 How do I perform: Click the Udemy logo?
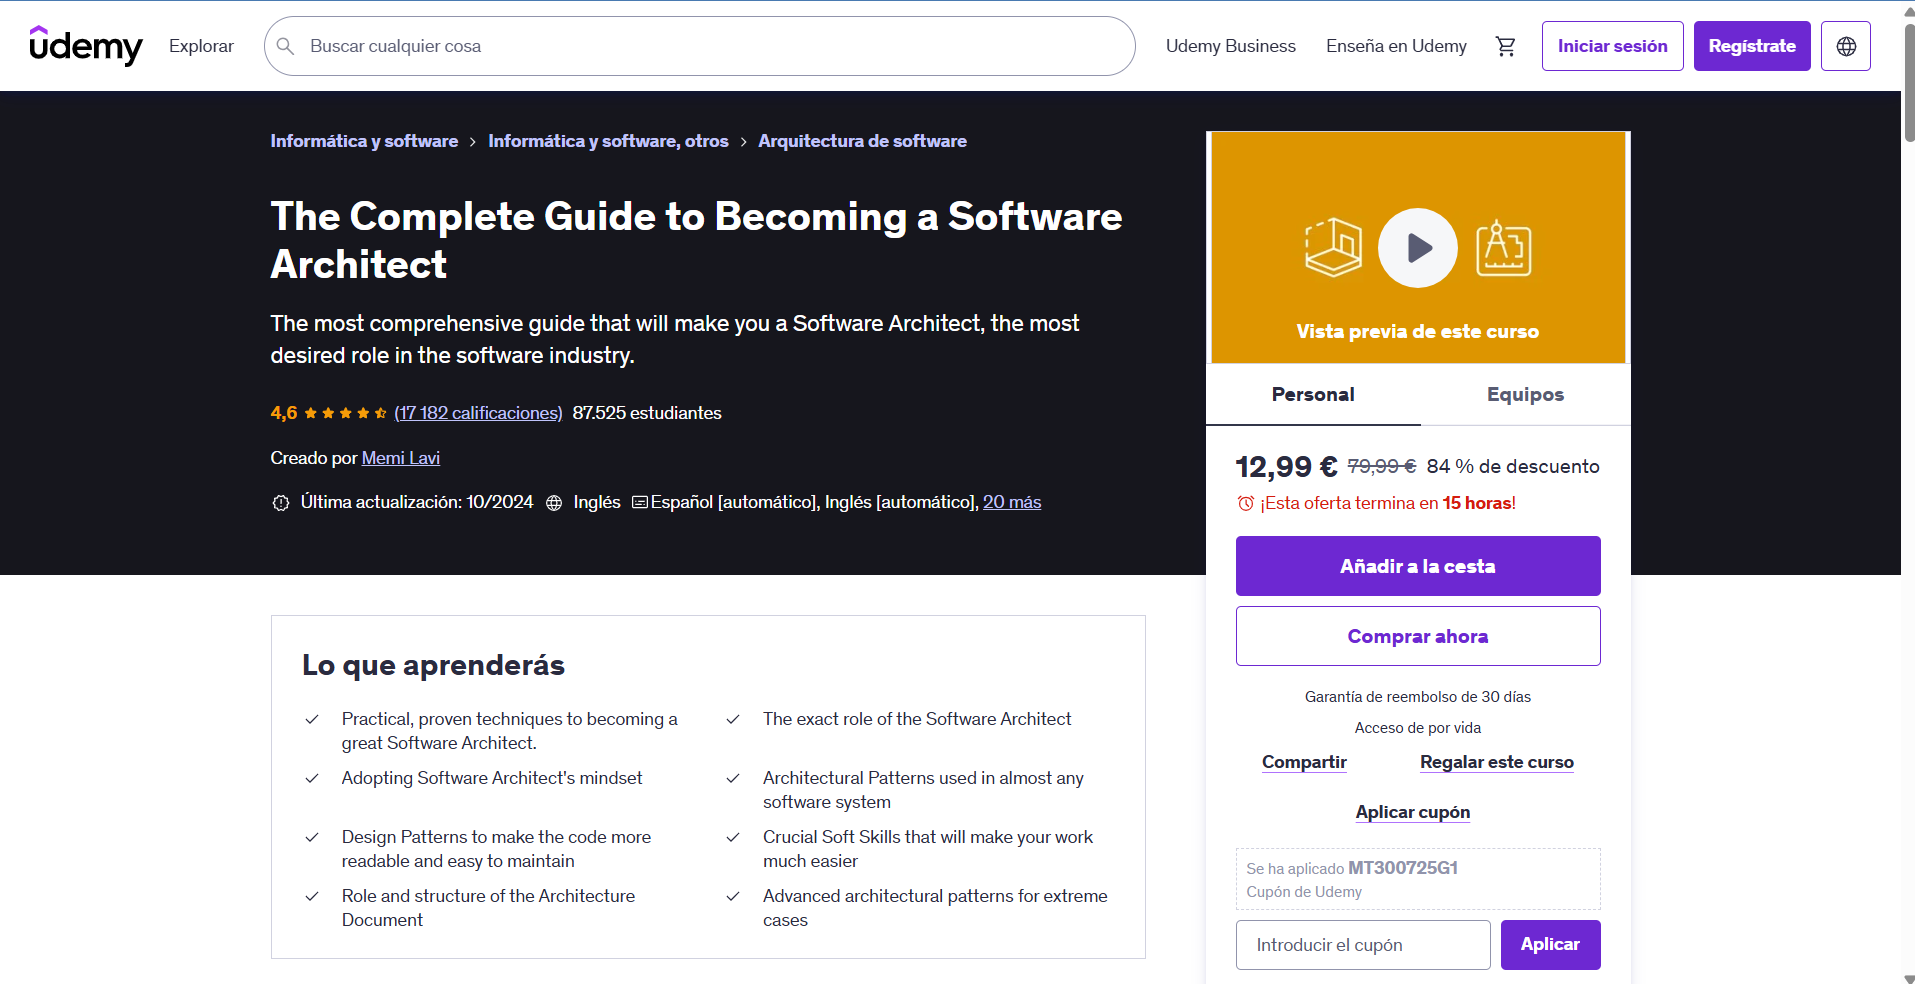(x=86, y=45)
